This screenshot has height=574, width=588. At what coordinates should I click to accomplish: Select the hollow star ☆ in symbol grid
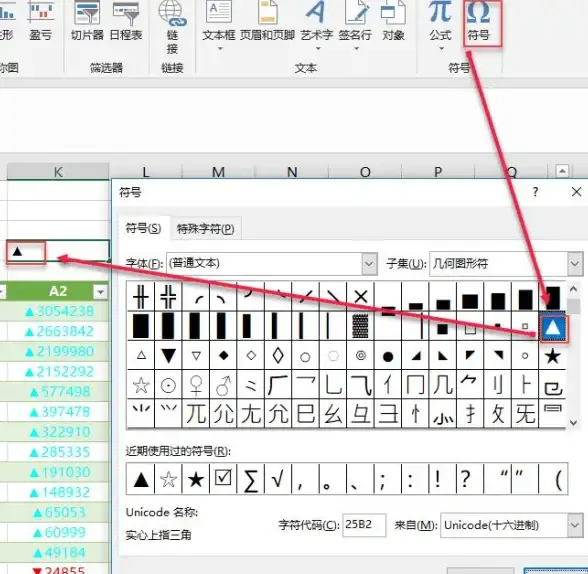(x=141, y=385)
